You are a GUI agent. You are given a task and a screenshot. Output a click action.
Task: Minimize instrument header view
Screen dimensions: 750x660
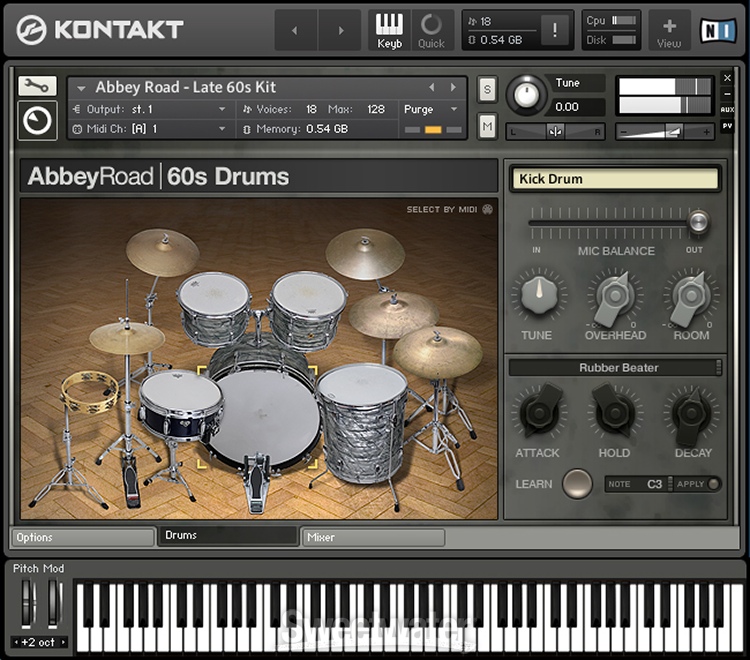tap(727, 94)
